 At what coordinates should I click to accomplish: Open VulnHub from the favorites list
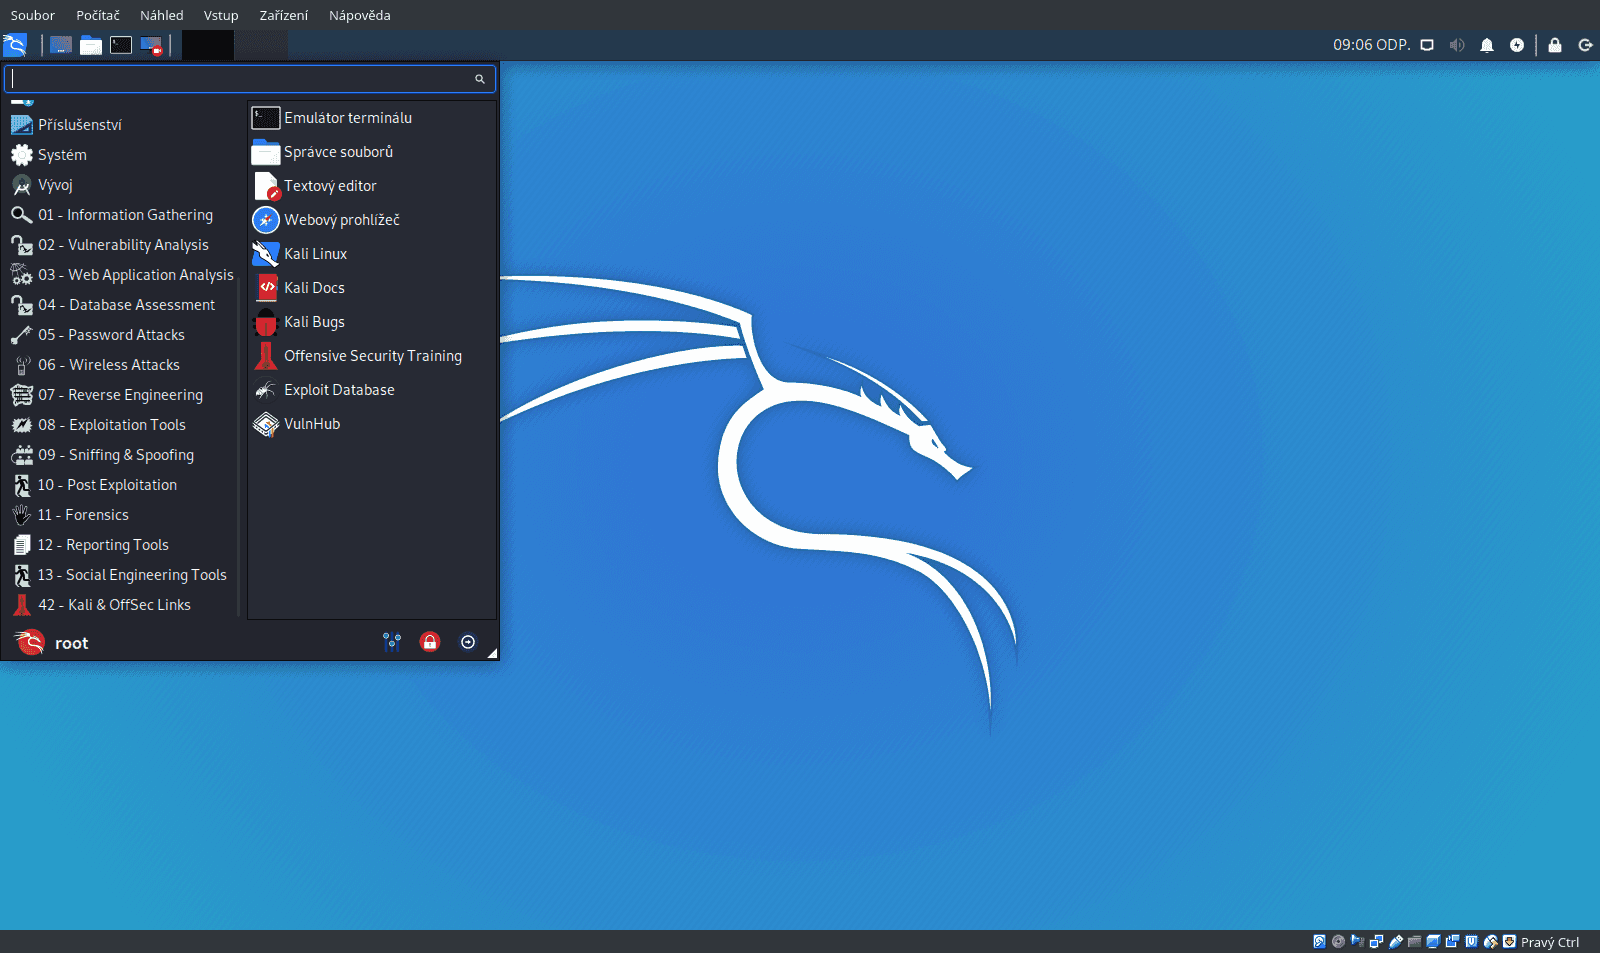311,423
